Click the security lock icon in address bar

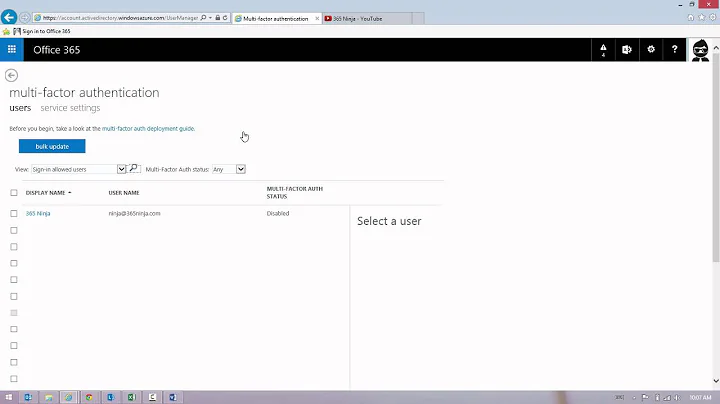(218, 18)
